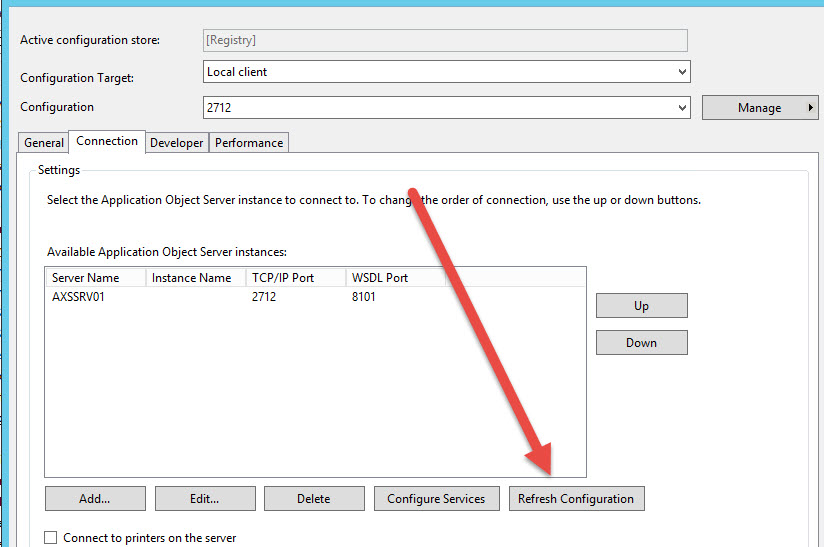Image resolution: width=824 pixels, height=547 pixels.
Task: Switch to the General tab
Action: (44, 143)
